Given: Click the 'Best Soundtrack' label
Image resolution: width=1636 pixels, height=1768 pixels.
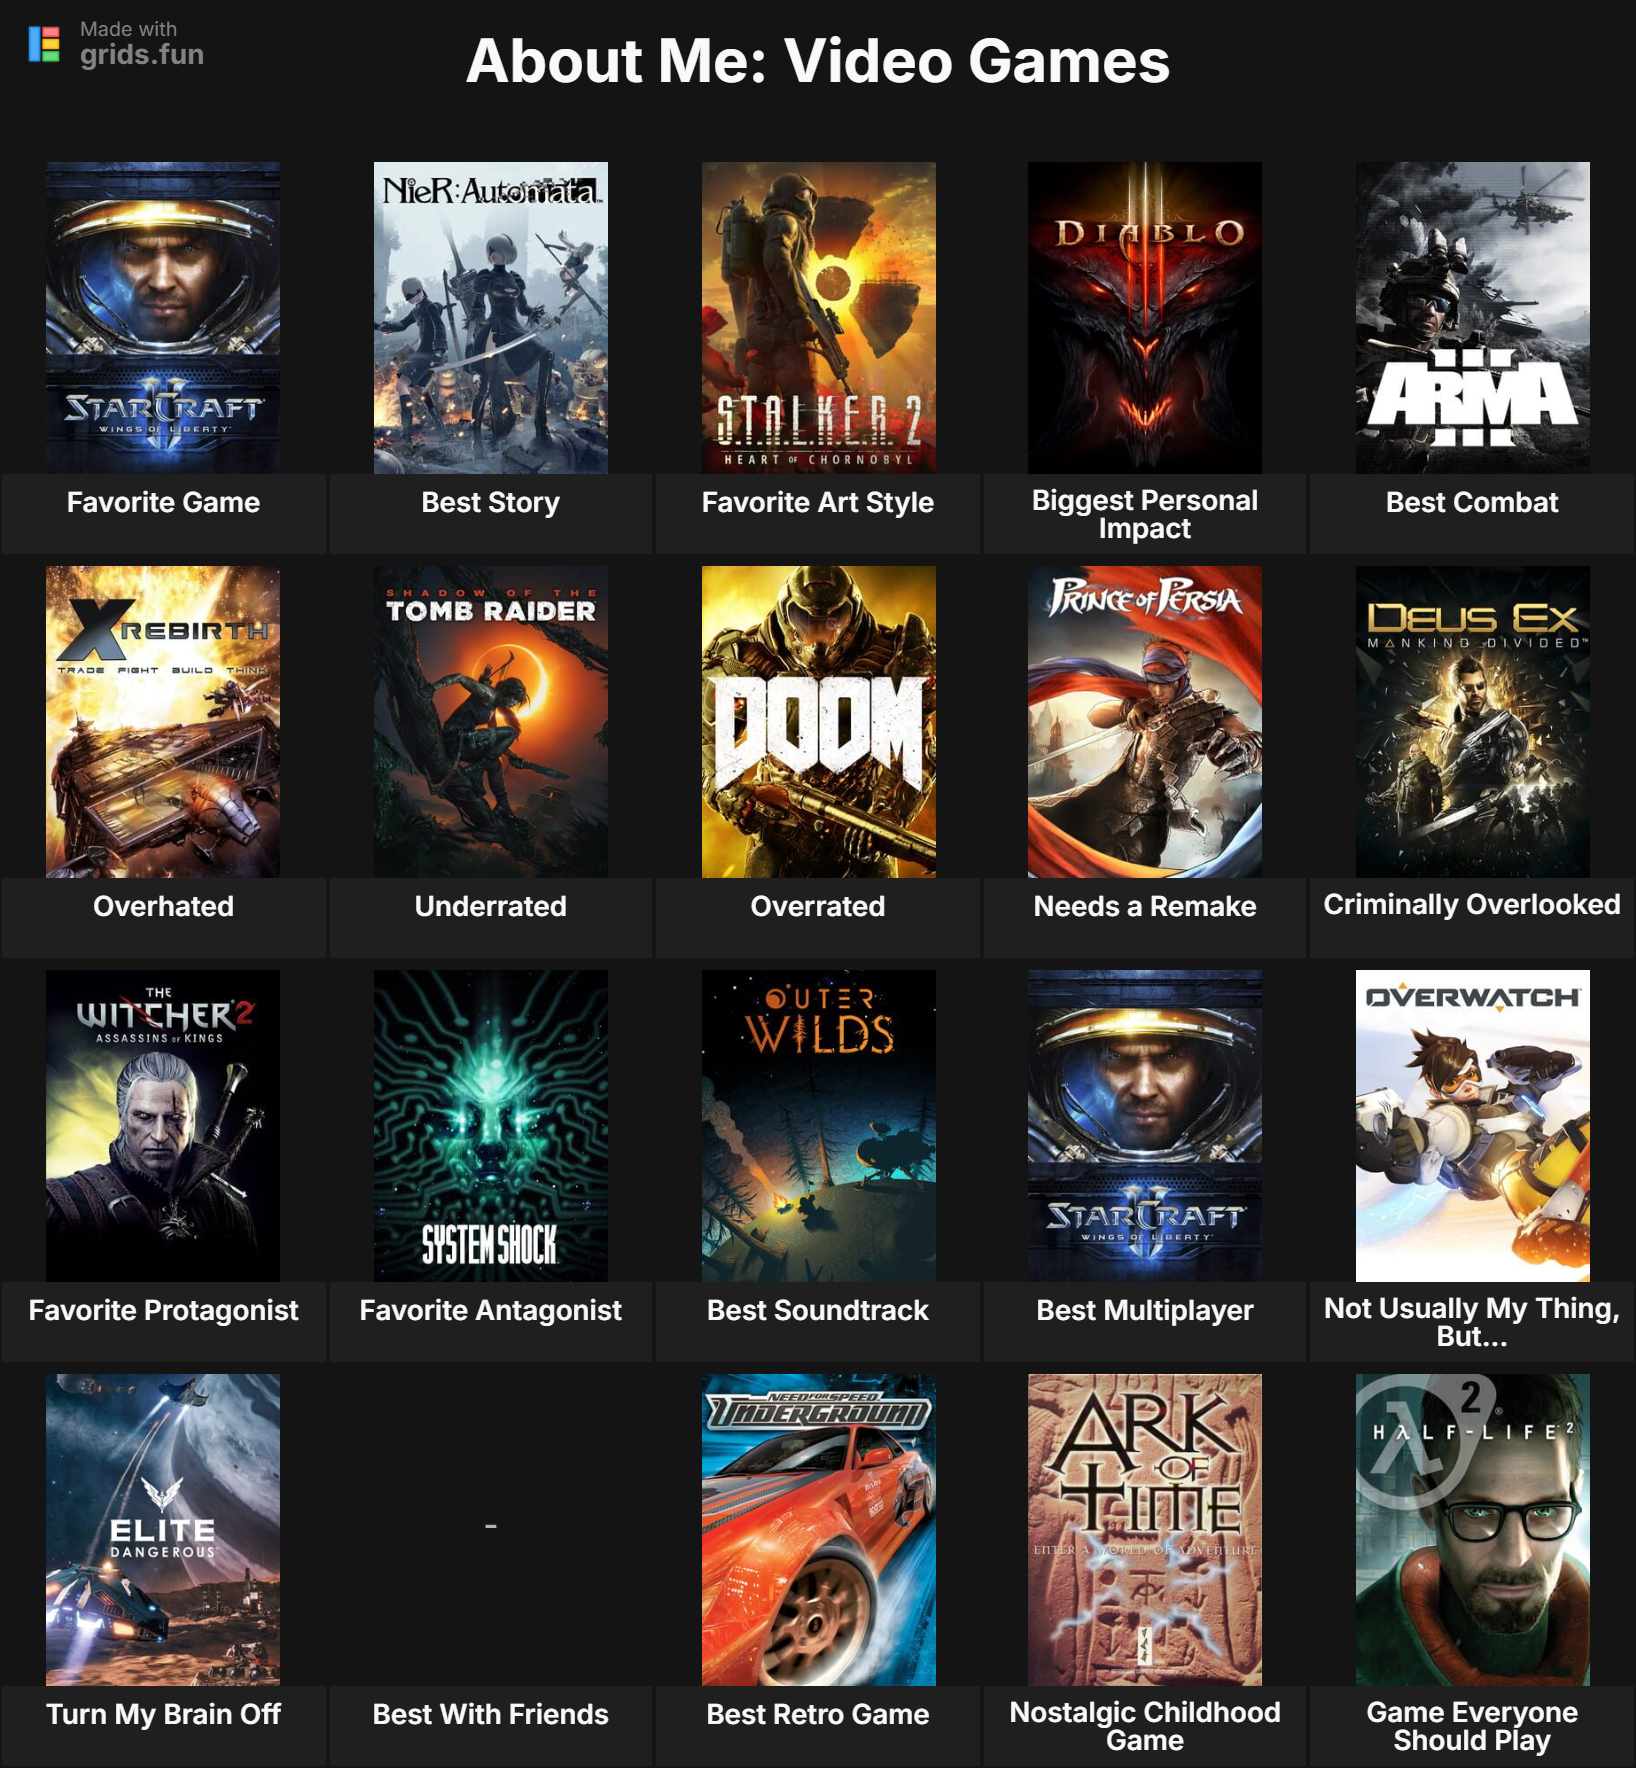Looking at the screenshot, I should point(818,1310).
